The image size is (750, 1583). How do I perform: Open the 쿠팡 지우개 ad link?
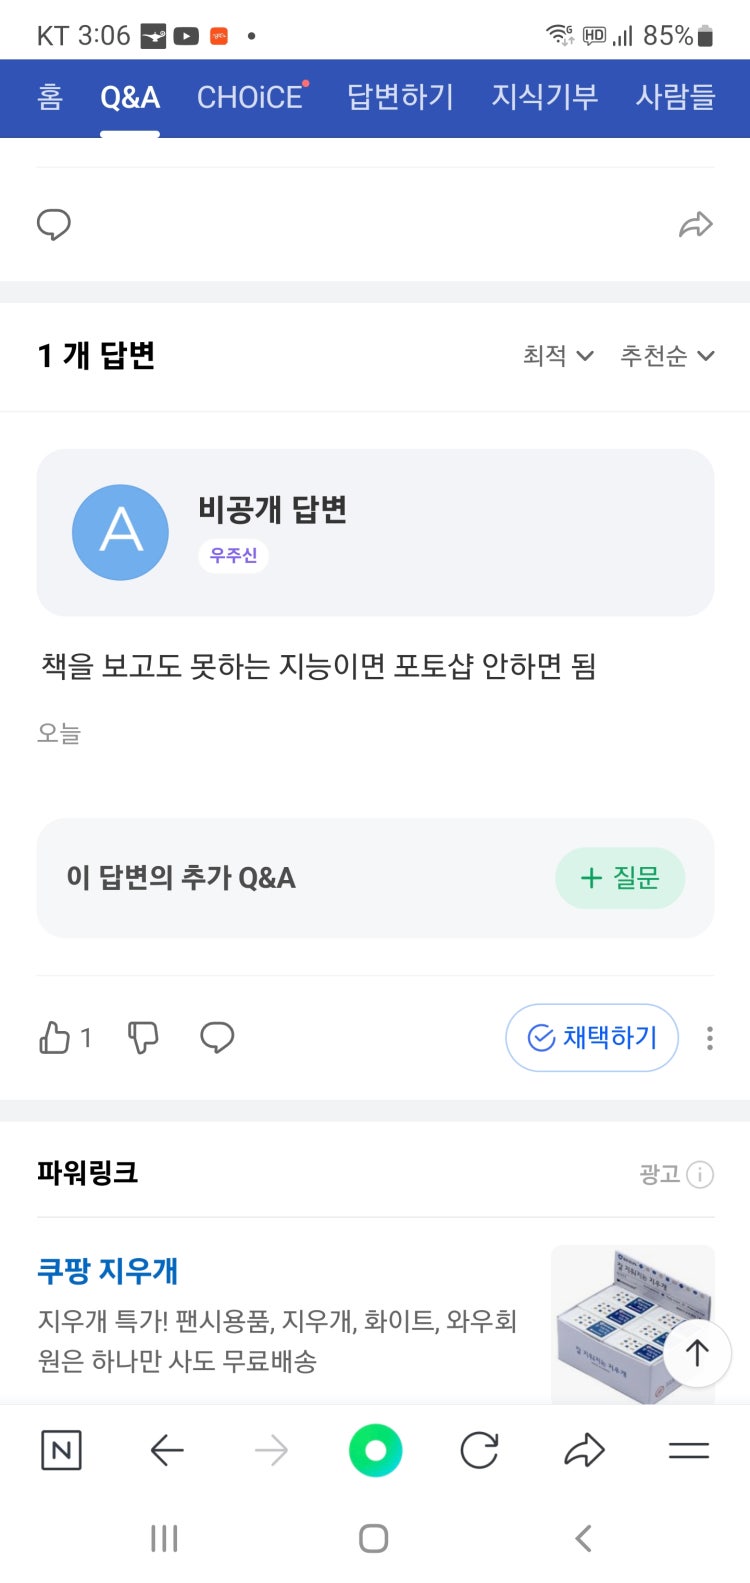(x=108, y=1271)
